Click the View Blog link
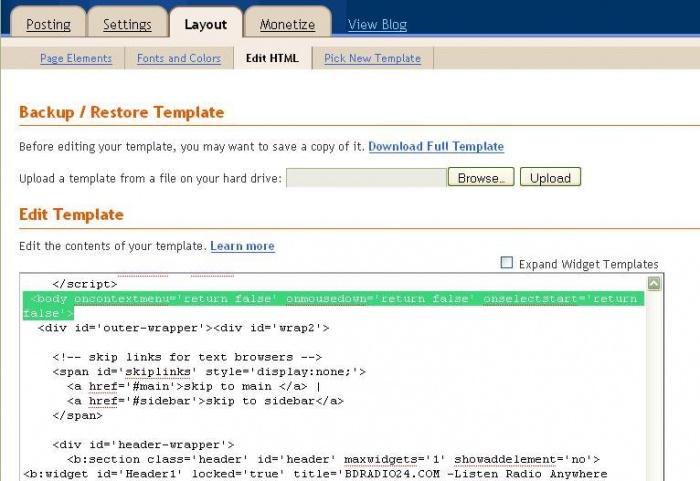 pos(377,24)
